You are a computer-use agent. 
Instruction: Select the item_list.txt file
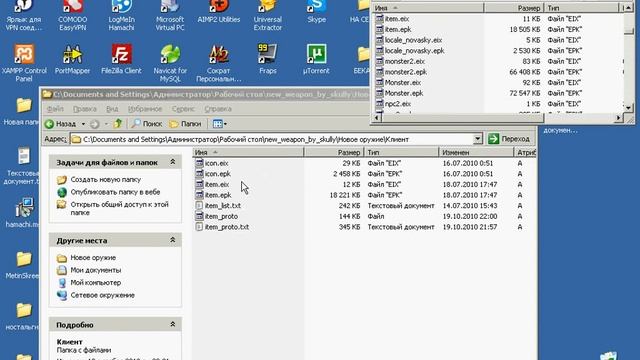[222, 206]
